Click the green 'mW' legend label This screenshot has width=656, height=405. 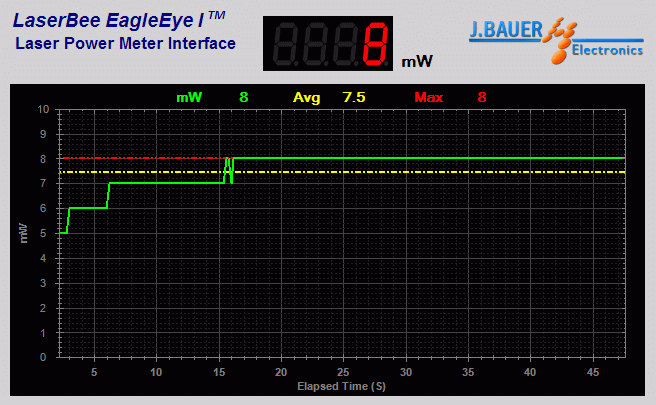click(189, 97)
